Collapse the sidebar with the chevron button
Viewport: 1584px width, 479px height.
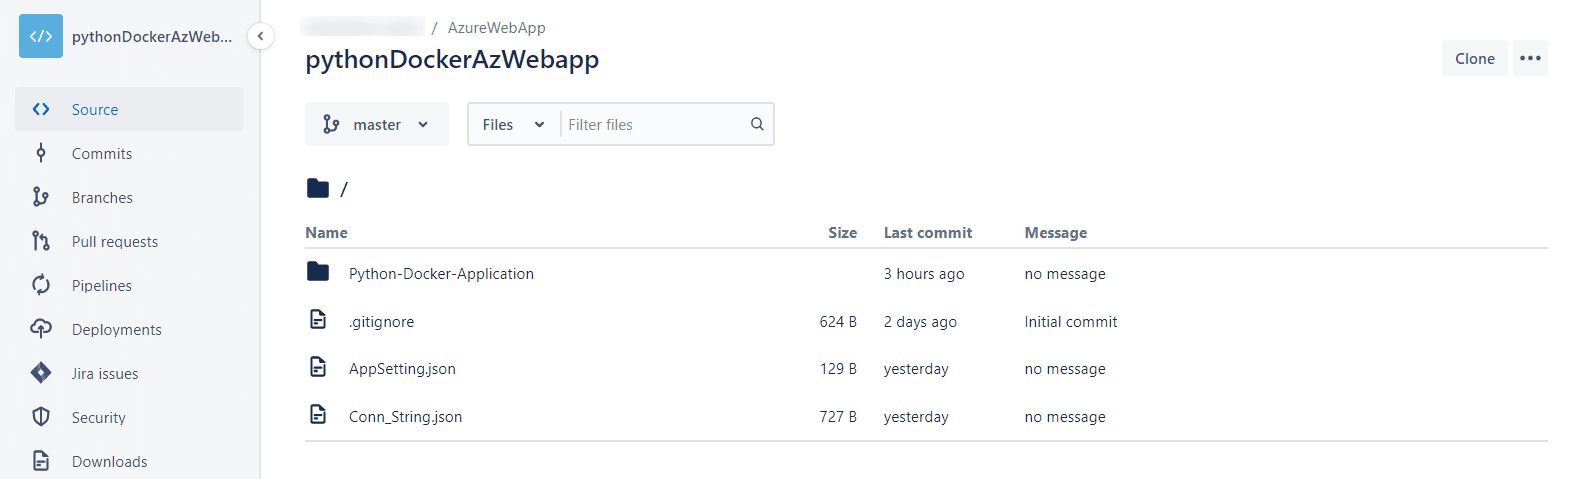click(260, 36)
